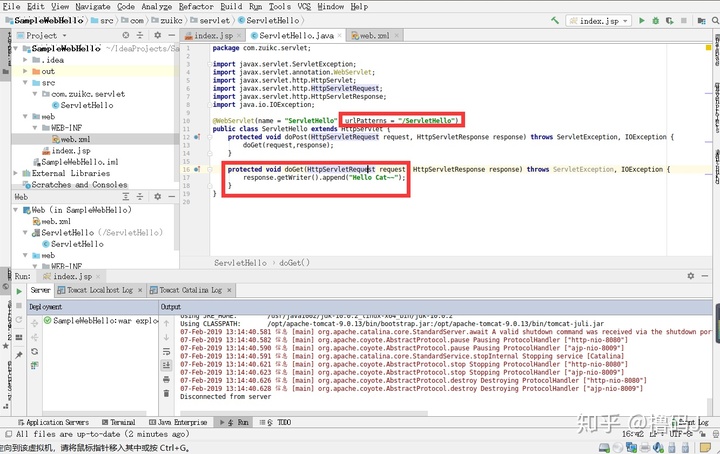Open the Refactor menu
Screen dimensions: 720x454
(x=196, y=6)
